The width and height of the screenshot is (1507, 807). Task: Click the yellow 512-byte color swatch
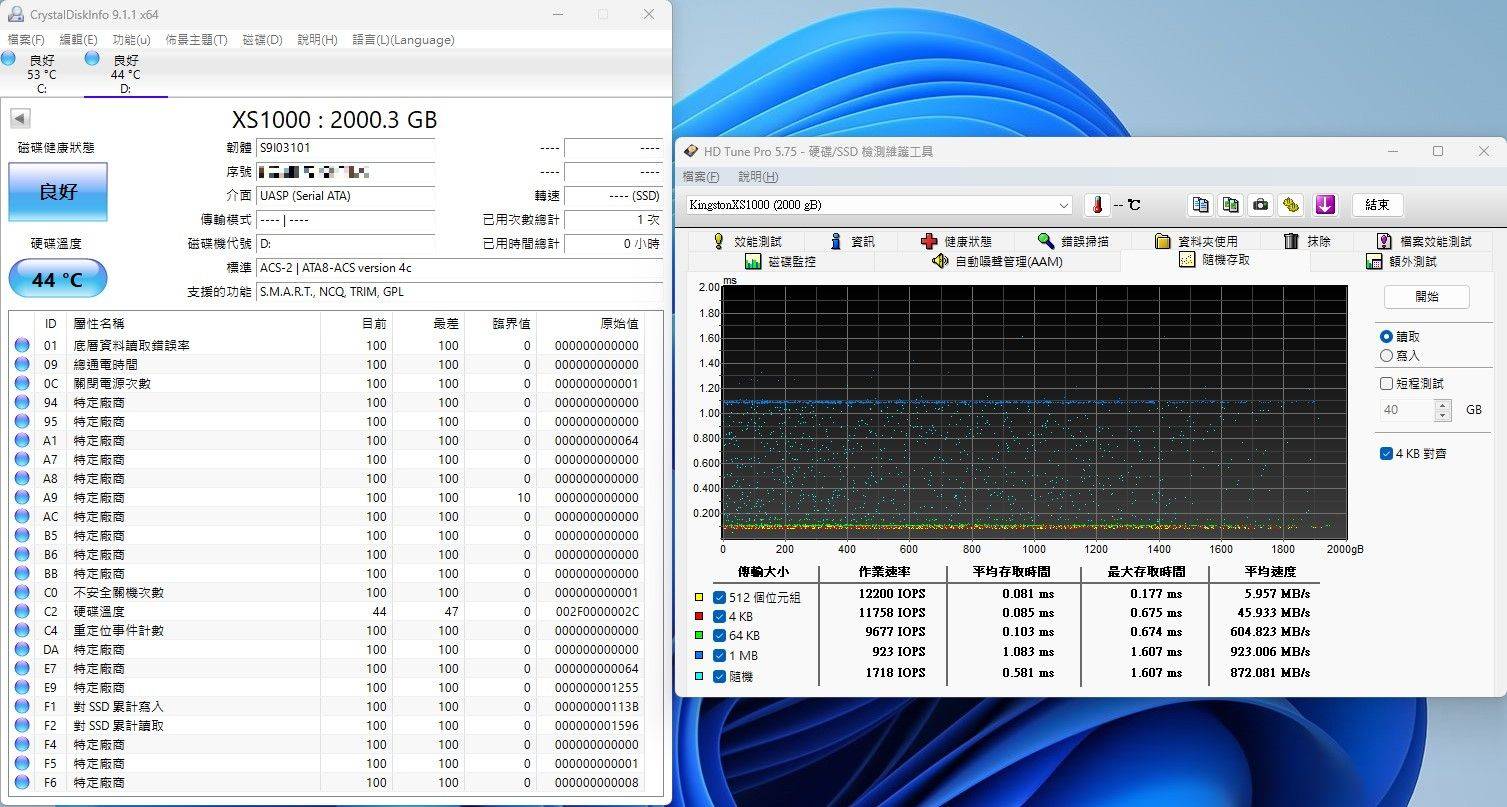click(x=699, y=597)
